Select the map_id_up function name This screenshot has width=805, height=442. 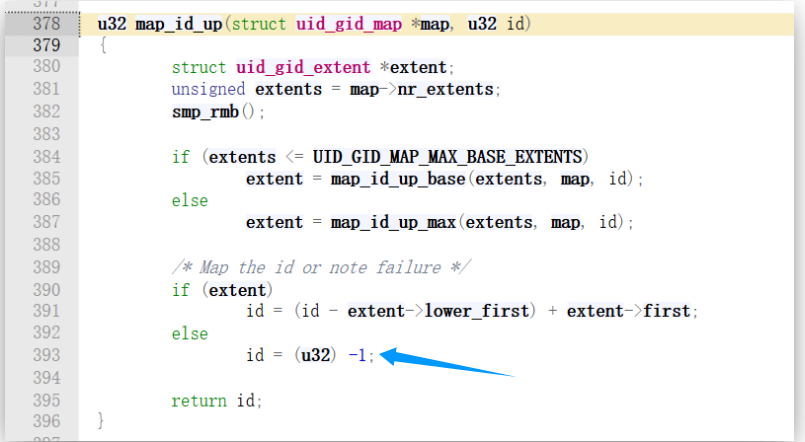point(178,24)
